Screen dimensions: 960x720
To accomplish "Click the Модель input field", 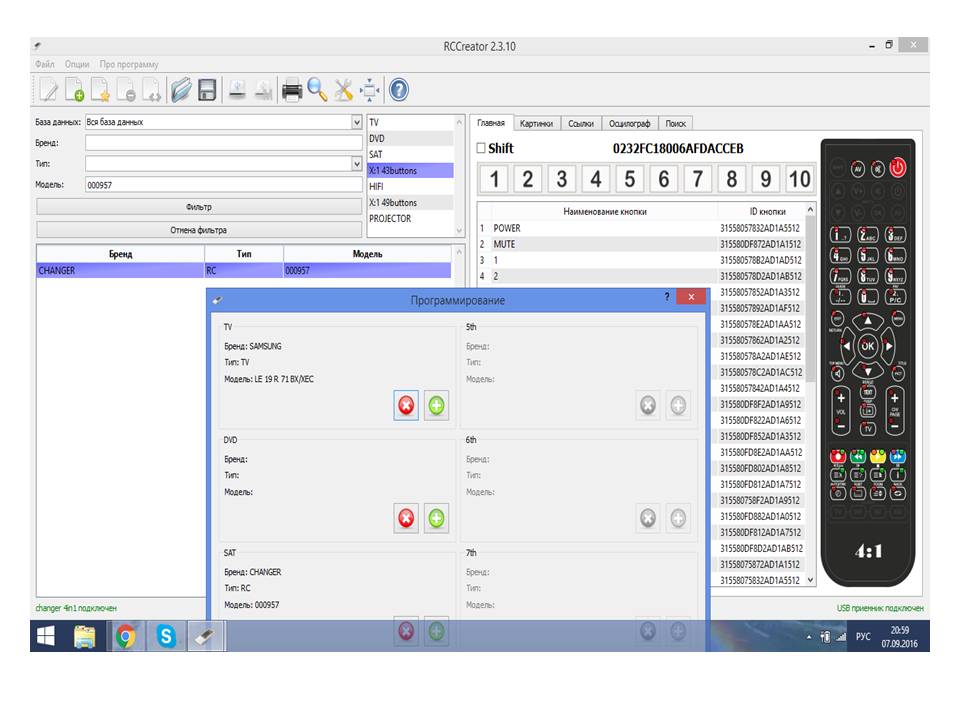I will (x=223, y=185).
